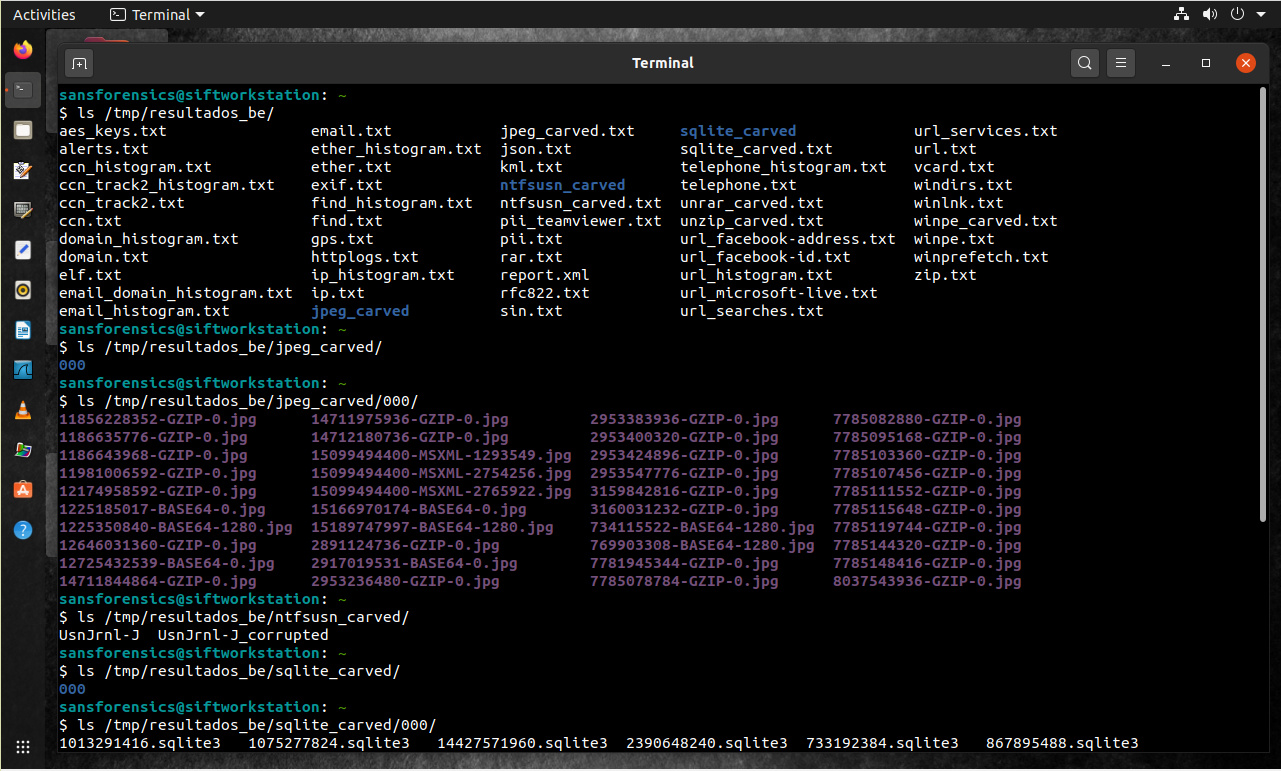Open a new terminal tab
The image size is (1281, 771).
coord(79,63)
